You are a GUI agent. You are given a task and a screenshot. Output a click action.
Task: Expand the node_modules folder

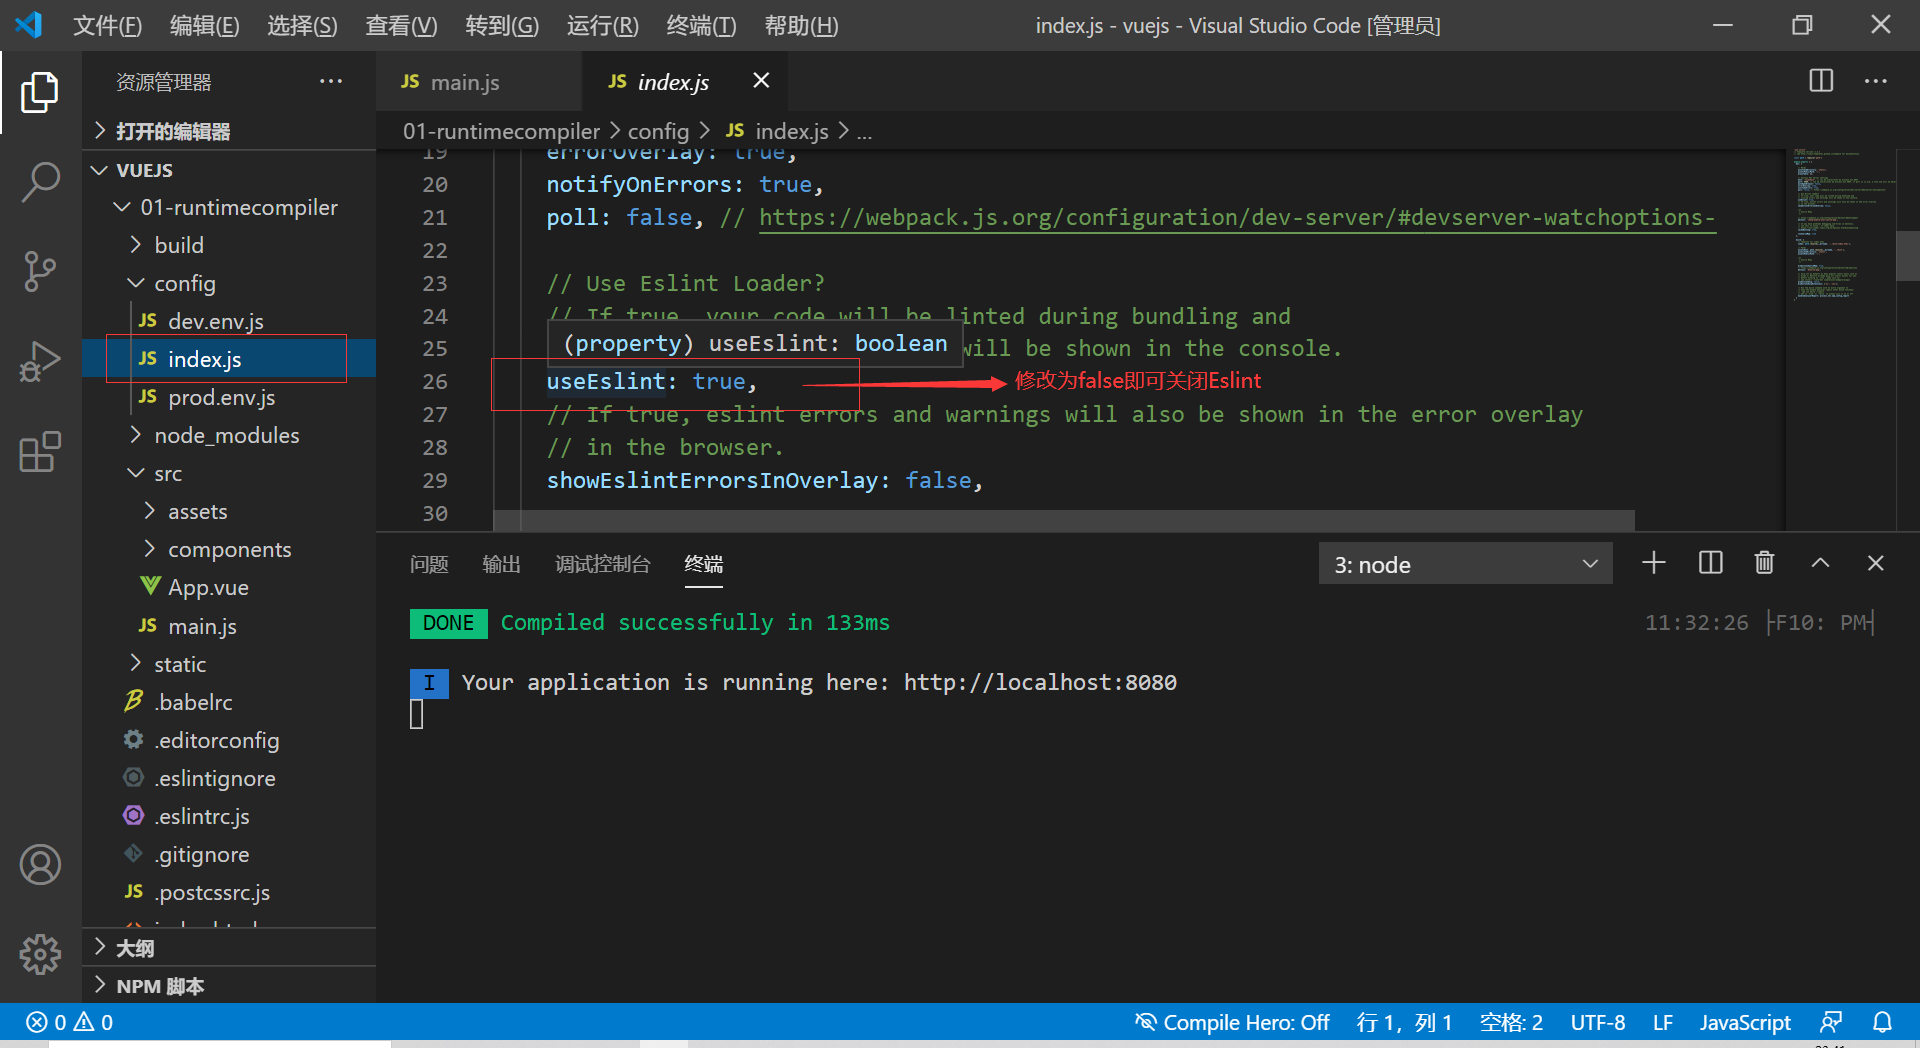click(x=227, y=435)
